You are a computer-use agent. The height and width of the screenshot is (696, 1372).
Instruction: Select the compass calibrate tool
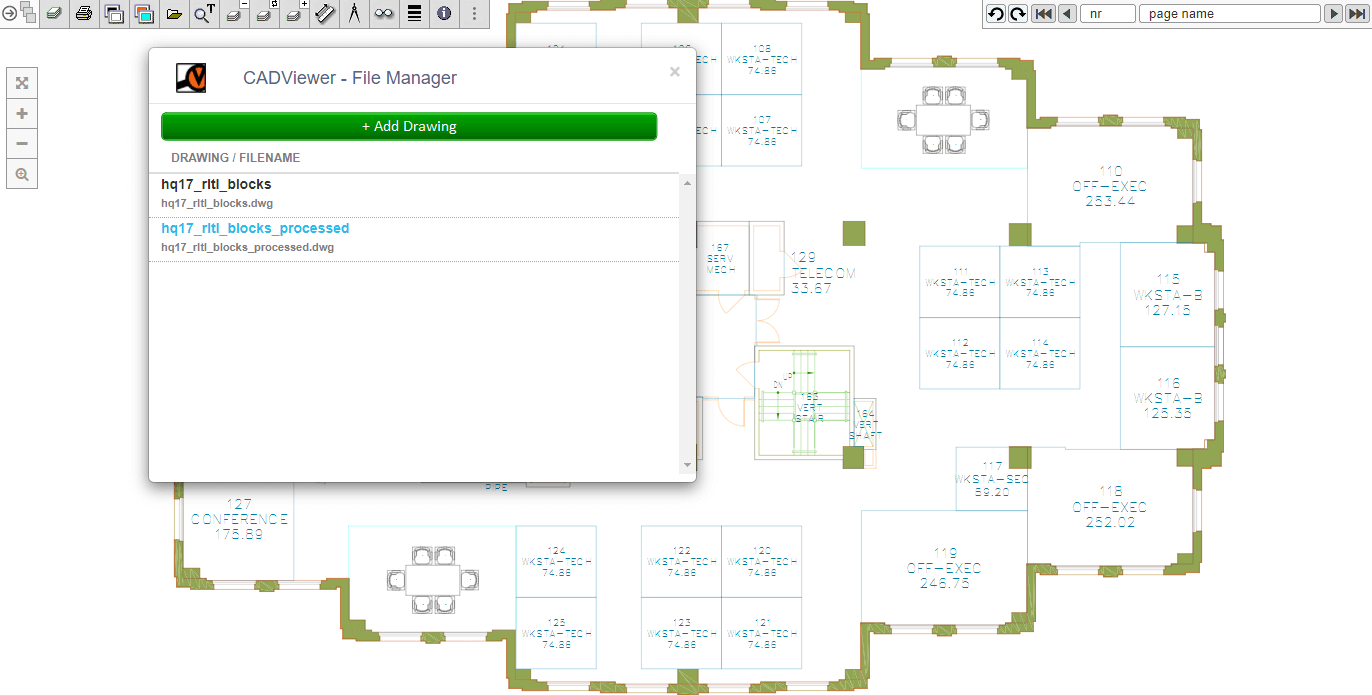tap(354, 14)
